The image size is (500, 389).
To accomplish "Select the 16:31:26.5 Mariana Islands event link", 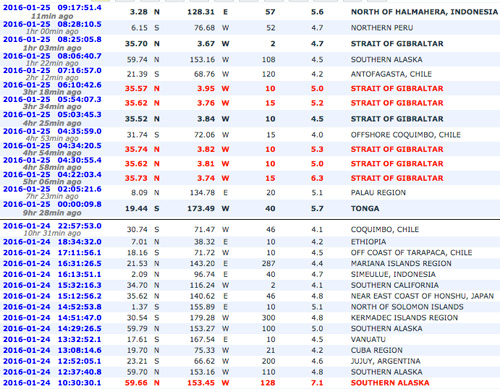I will [52, 264].
